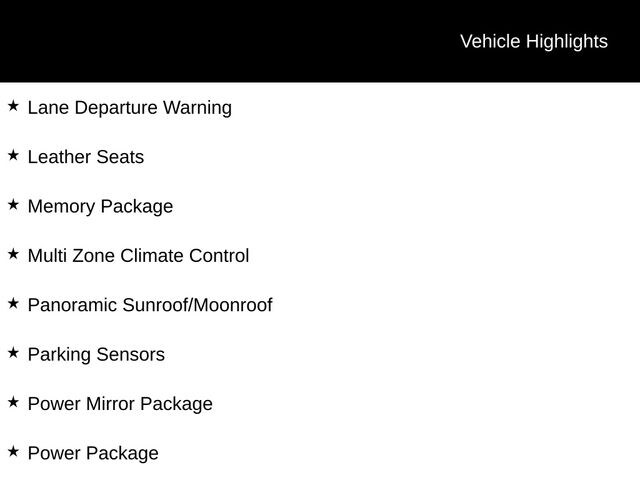Click the star beside Lane Departure Warning
The height and width of the screenshot is (480, 640).
tap(13, 106)
